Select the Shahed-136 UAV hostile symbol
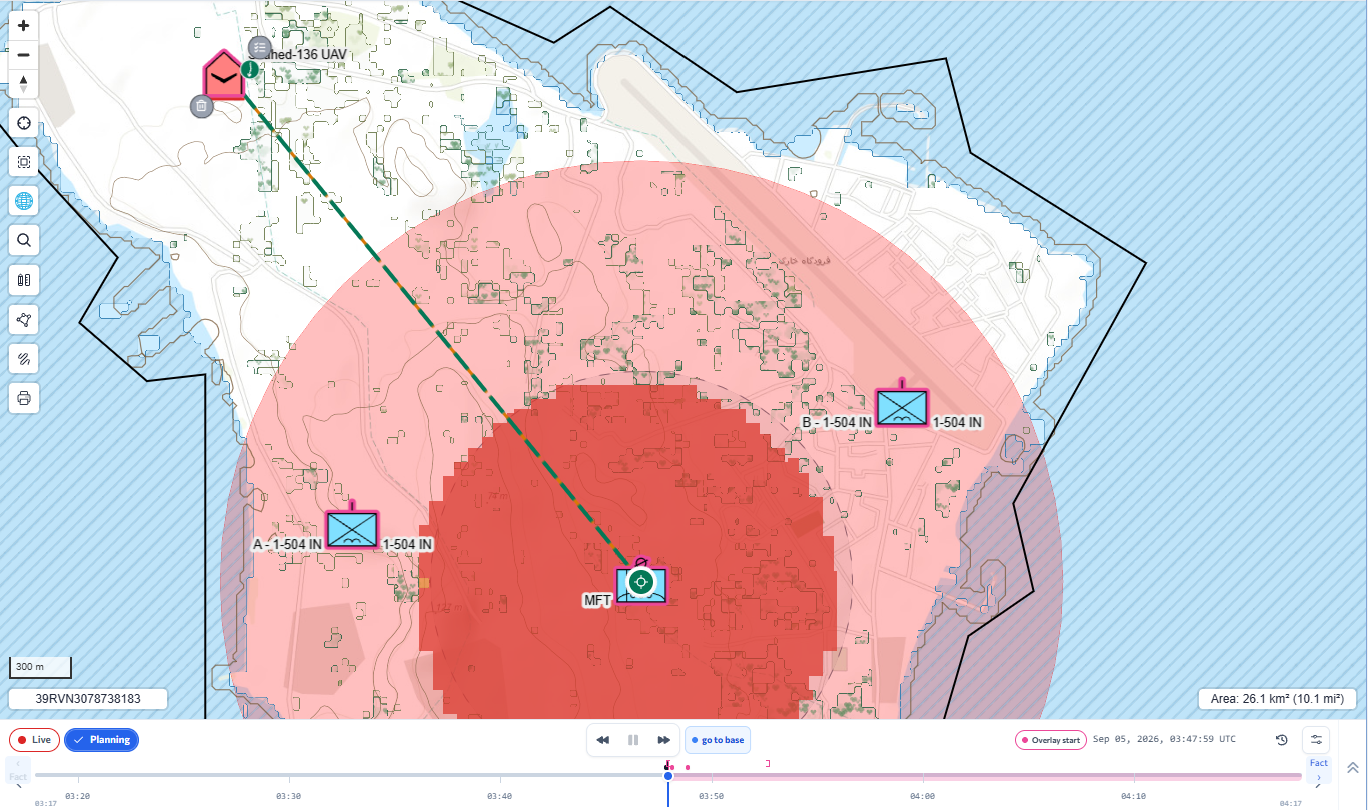 tap(224, 76)
